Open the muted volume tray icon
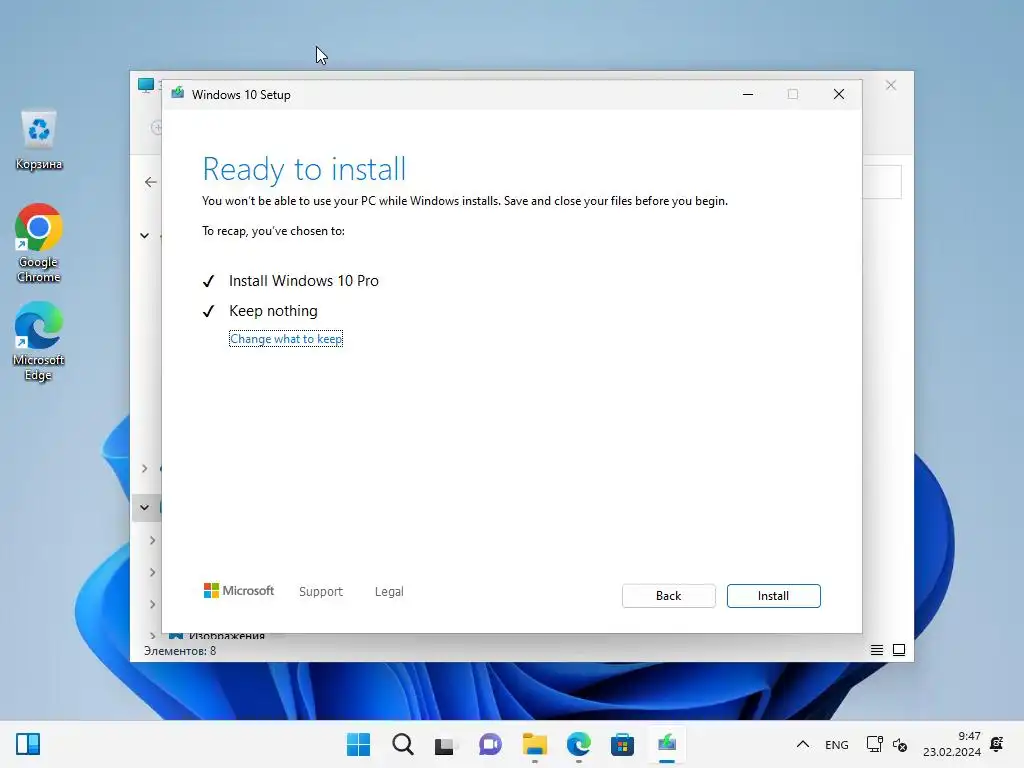The height and width of the screenshot is (768, 1024). [900, 744]
